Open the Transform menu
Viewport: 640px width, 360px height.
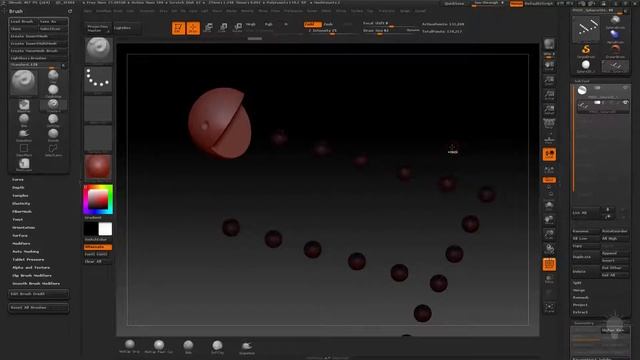click(x=387, y=11)
